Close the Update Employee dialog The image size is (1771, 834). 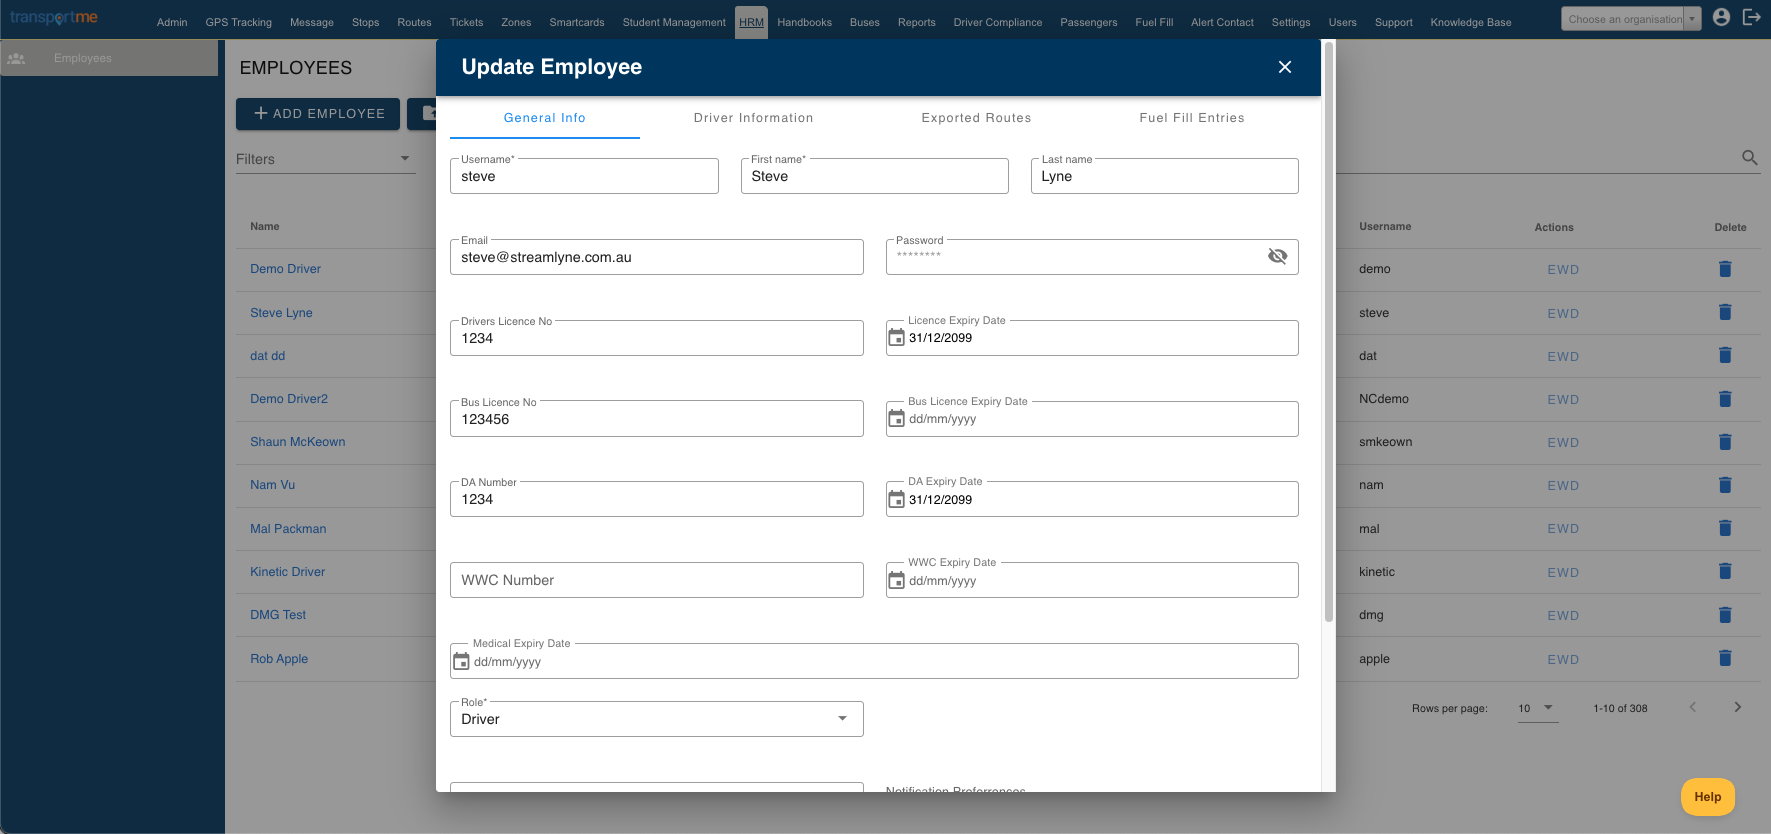pos(1285,67)
